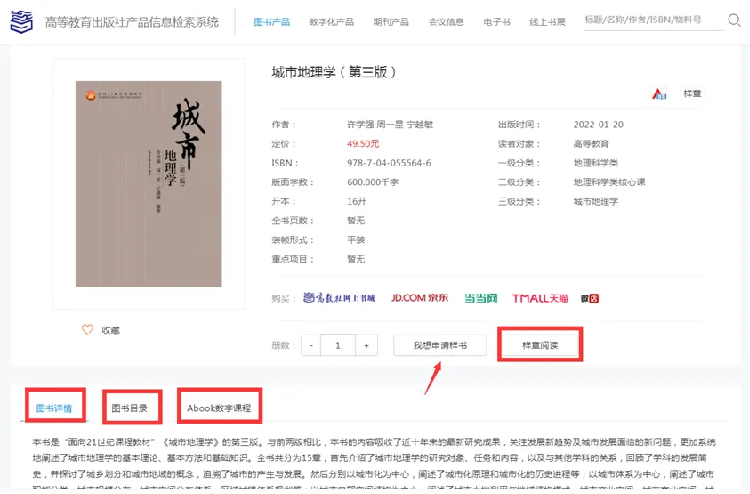Click the quantity input field showing 1
This screenshot has width=750, height=494.
pyautogui.click(x=338, y=345)
